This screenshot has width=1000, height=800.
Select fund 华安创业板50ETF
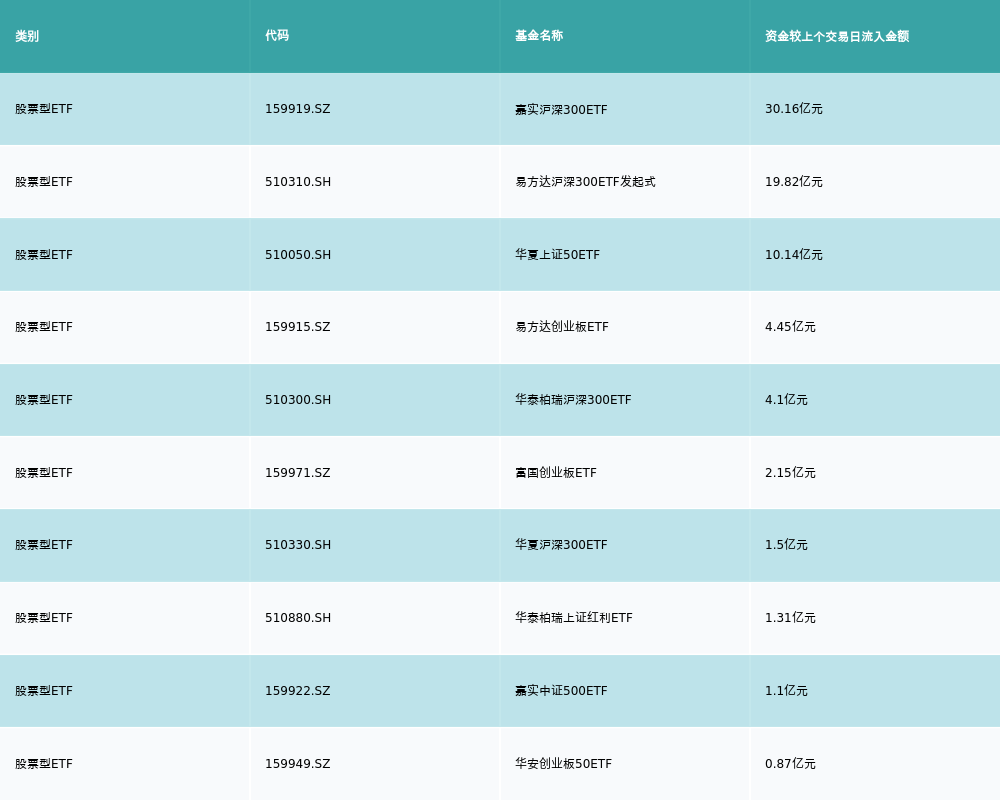tap(564, 764)
